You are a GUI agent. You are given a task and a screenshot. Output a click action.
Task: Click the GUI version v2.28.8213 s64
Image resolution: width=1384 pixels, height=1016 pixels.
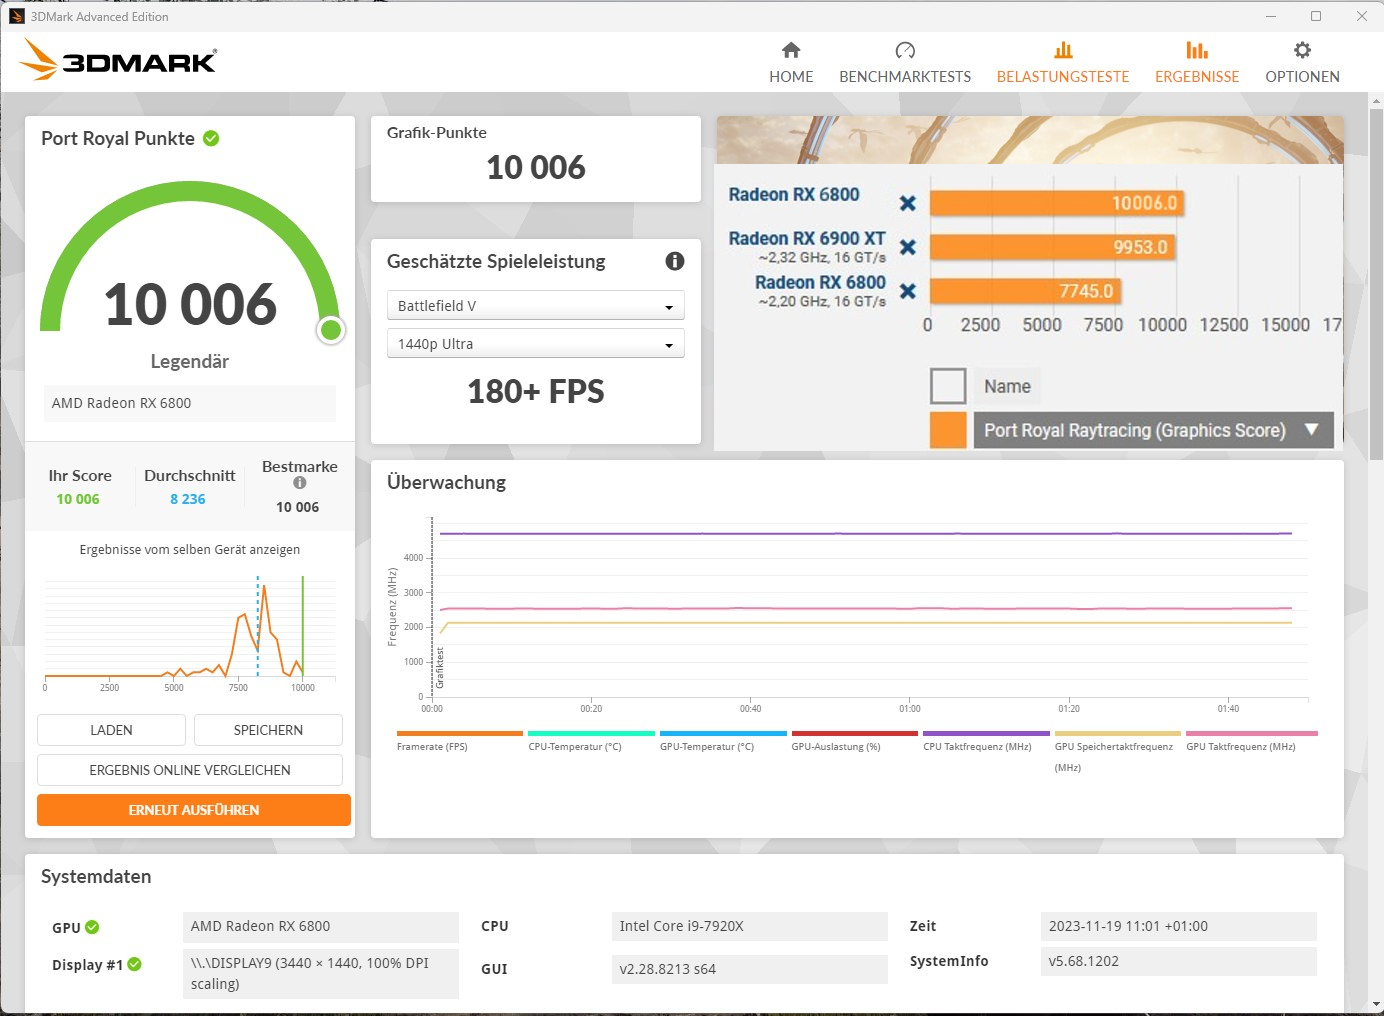click(x=749, y=969)
